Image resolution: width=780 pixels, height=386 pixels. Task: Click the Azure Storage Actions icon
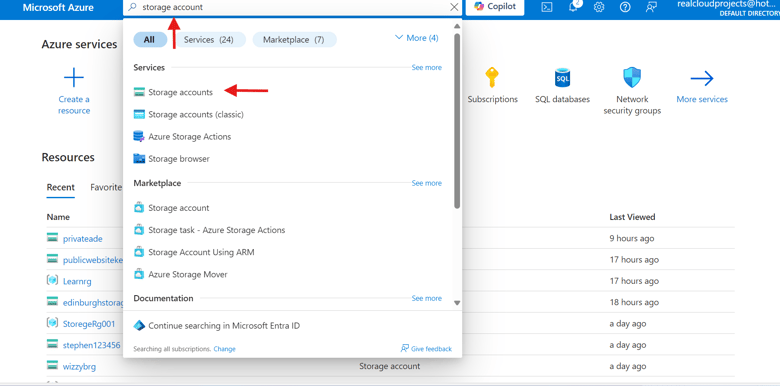click(139, 136)
